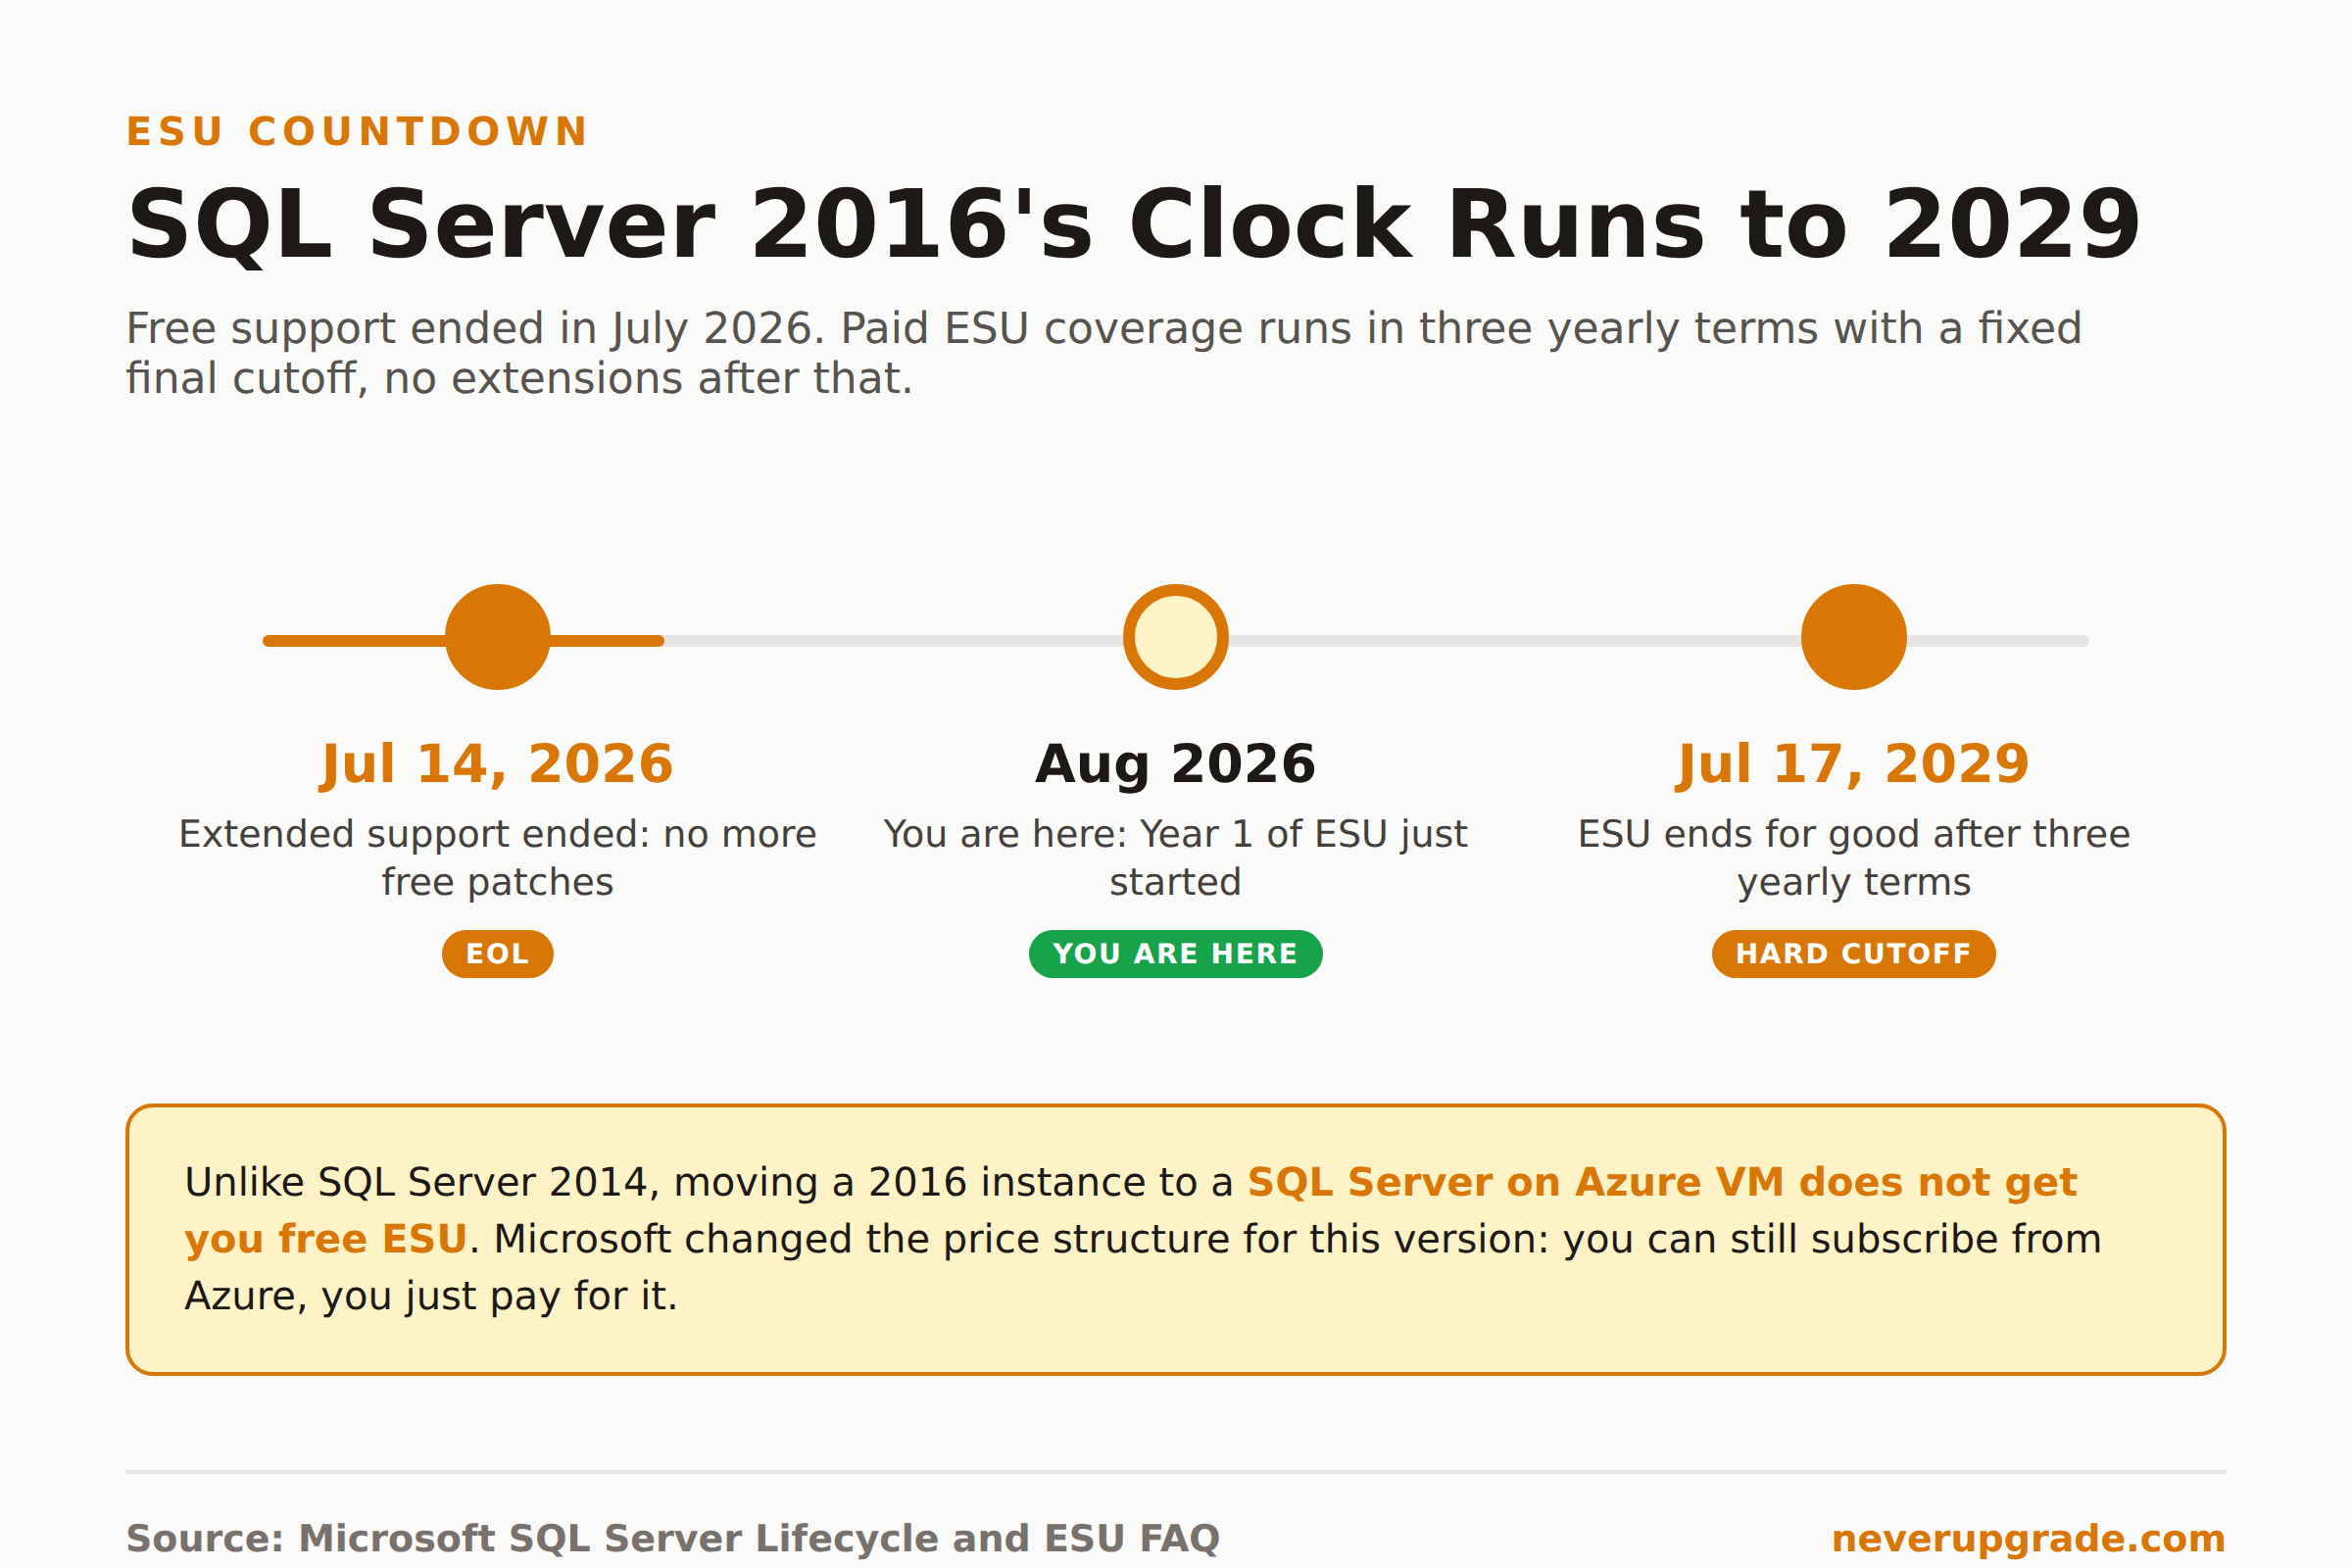
Task: Open the neverupgrade.com link
Action: click(x=2028, y=1538)
